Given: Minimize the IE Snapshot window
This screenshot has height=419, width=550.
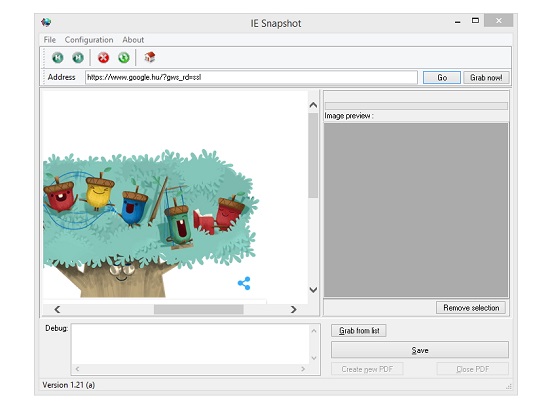Looking at the screenshot, I should coord(457,21).
